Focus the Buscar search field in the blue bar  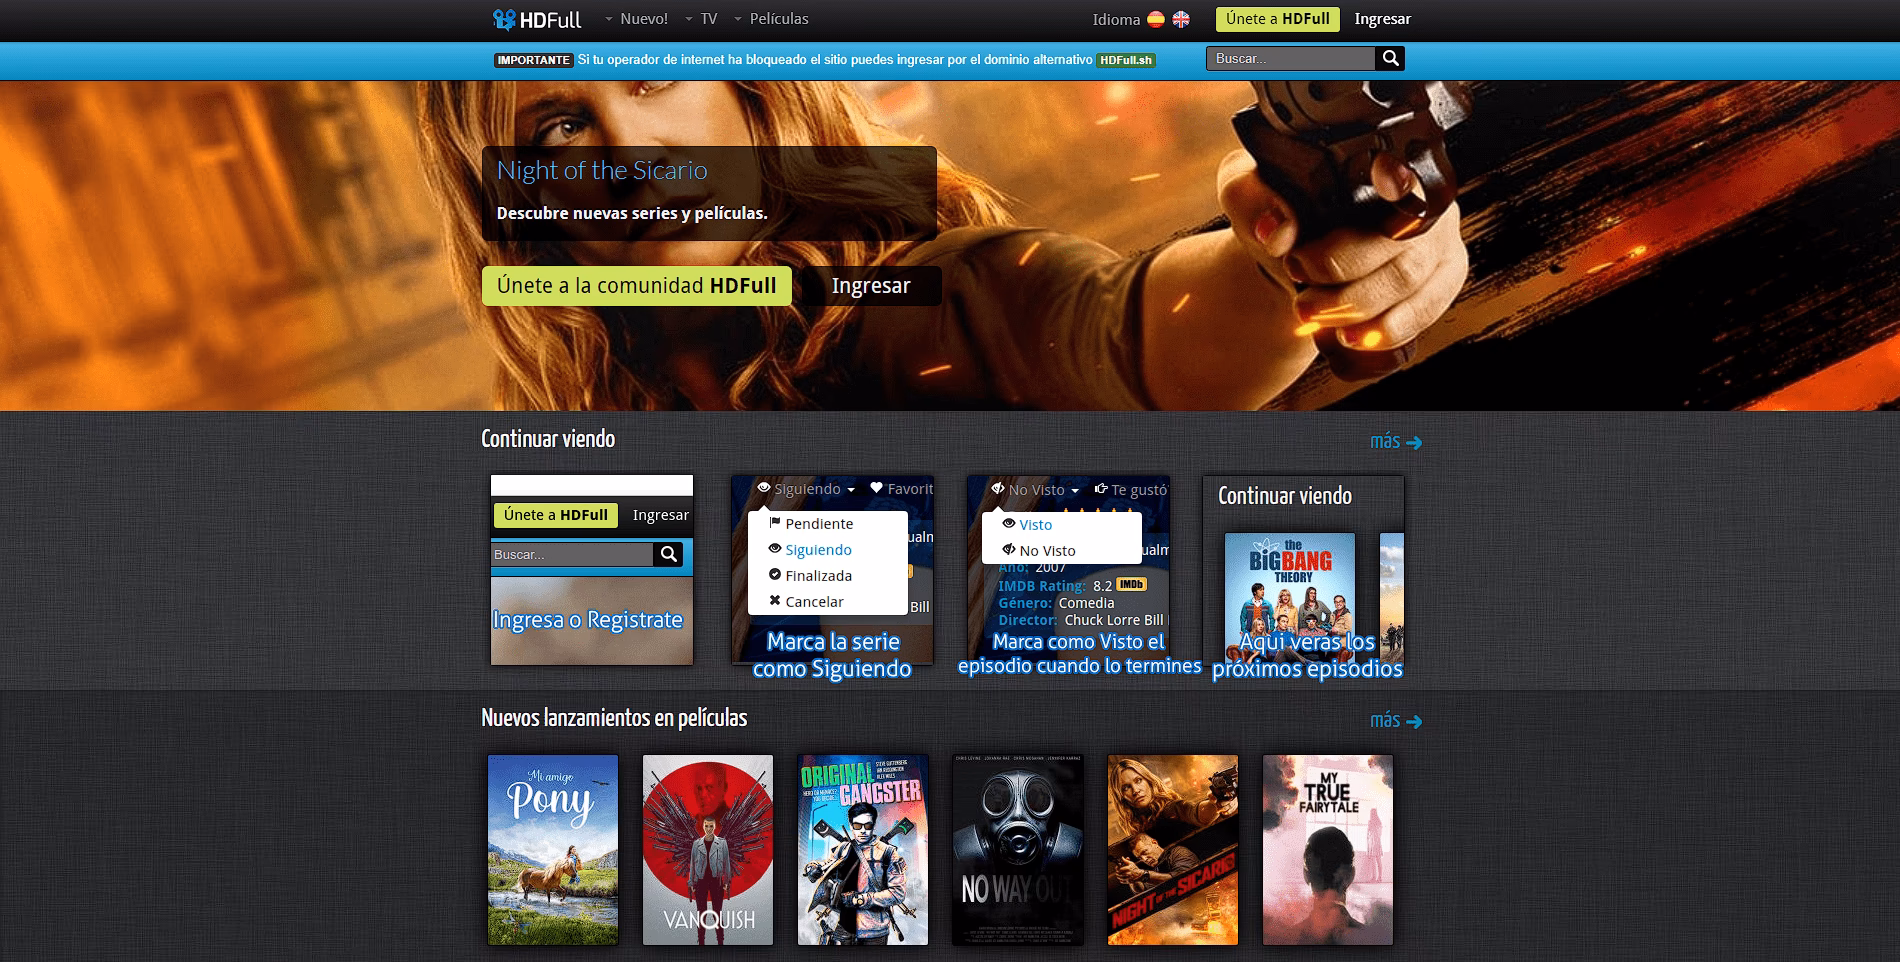(1290, 59)
